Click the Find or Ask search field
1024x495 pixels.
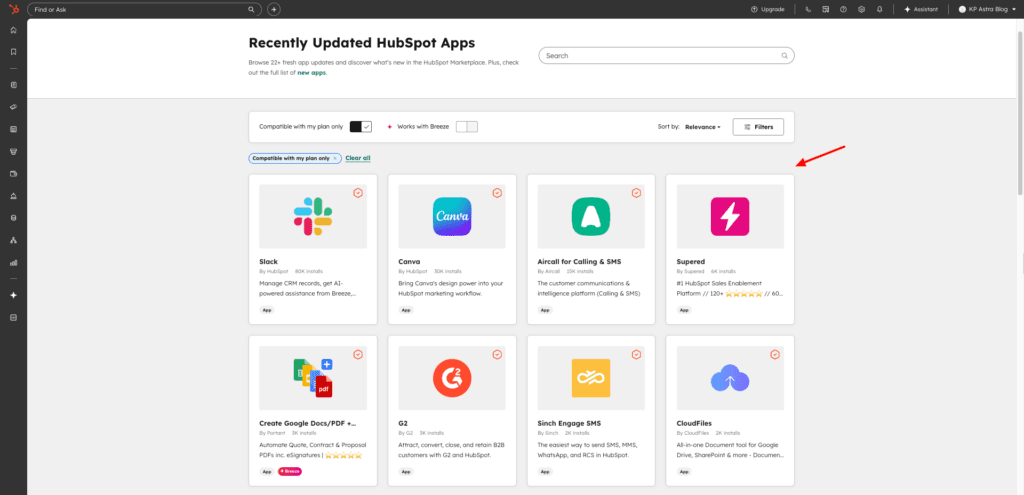pos(144,10)
